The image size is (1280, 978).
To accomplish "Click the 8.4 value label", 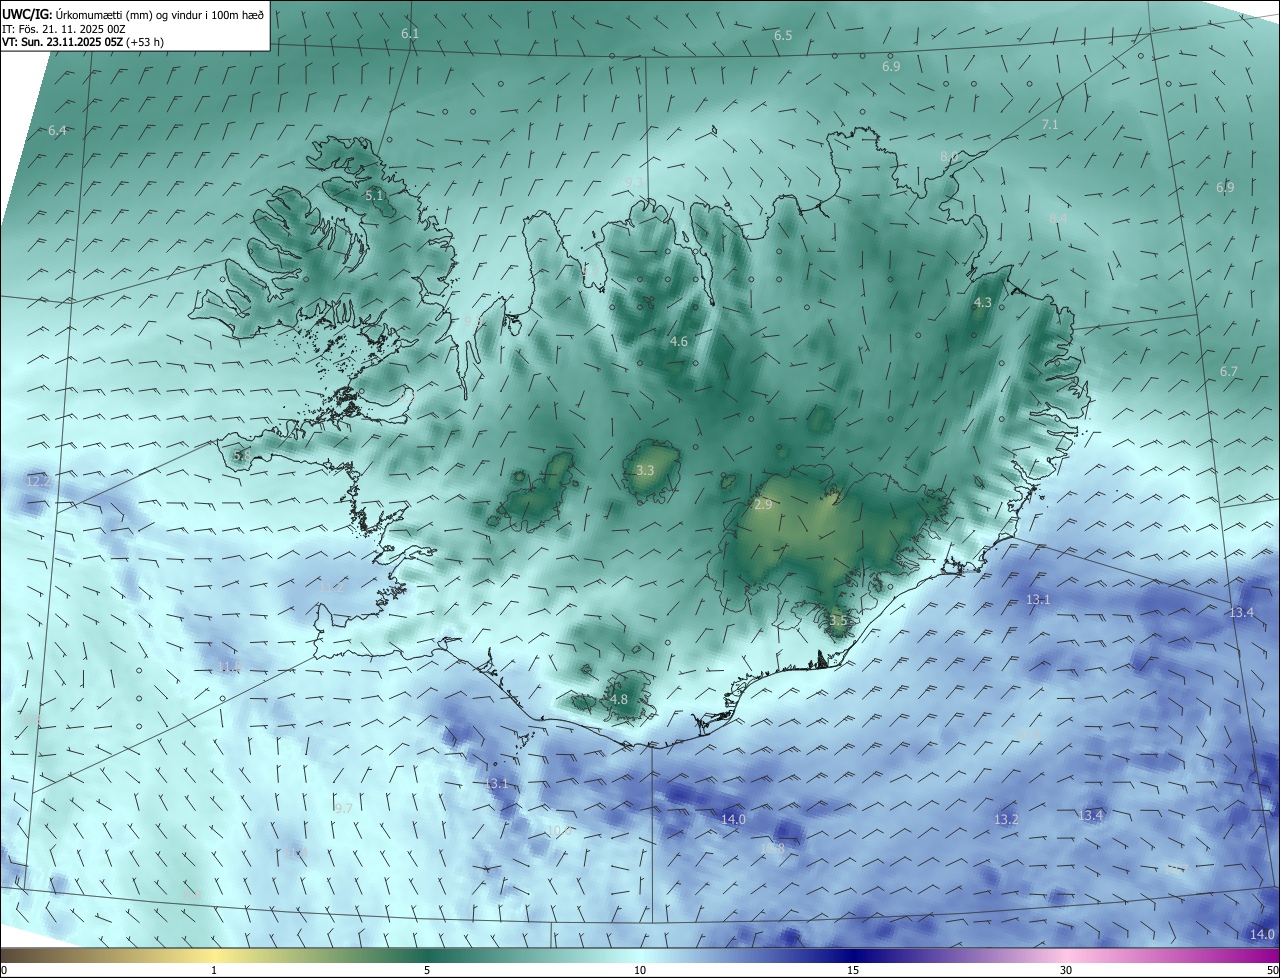I will (1058, 218).
